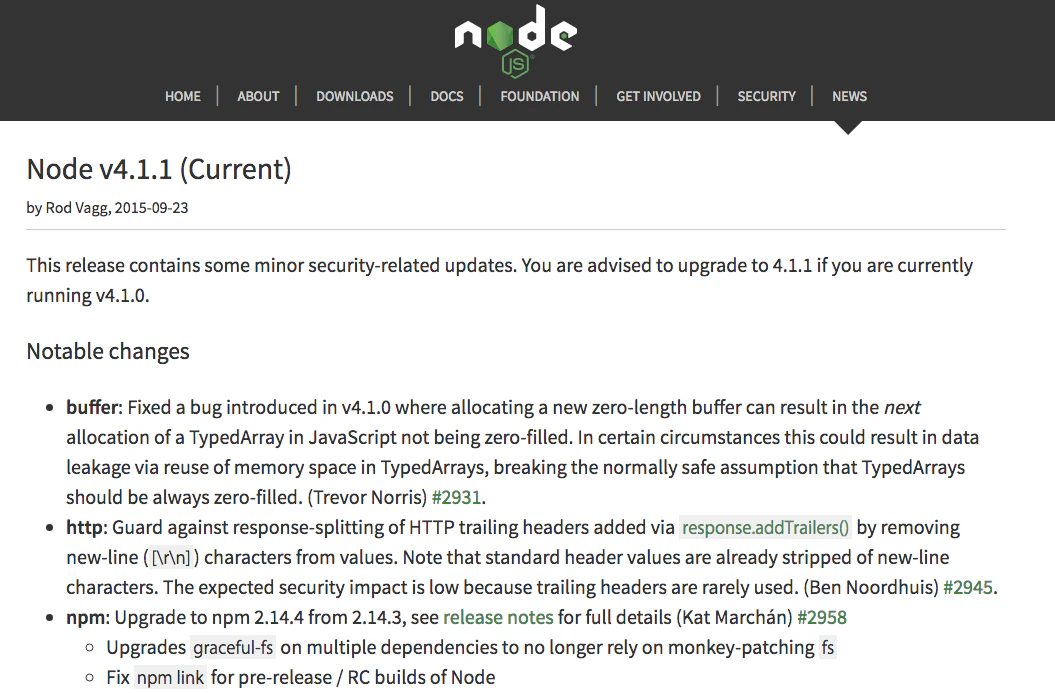The height and width of the screenshot is (693, 1055).
Task: Open pull request #2931 link
Action: click(456, 498)
